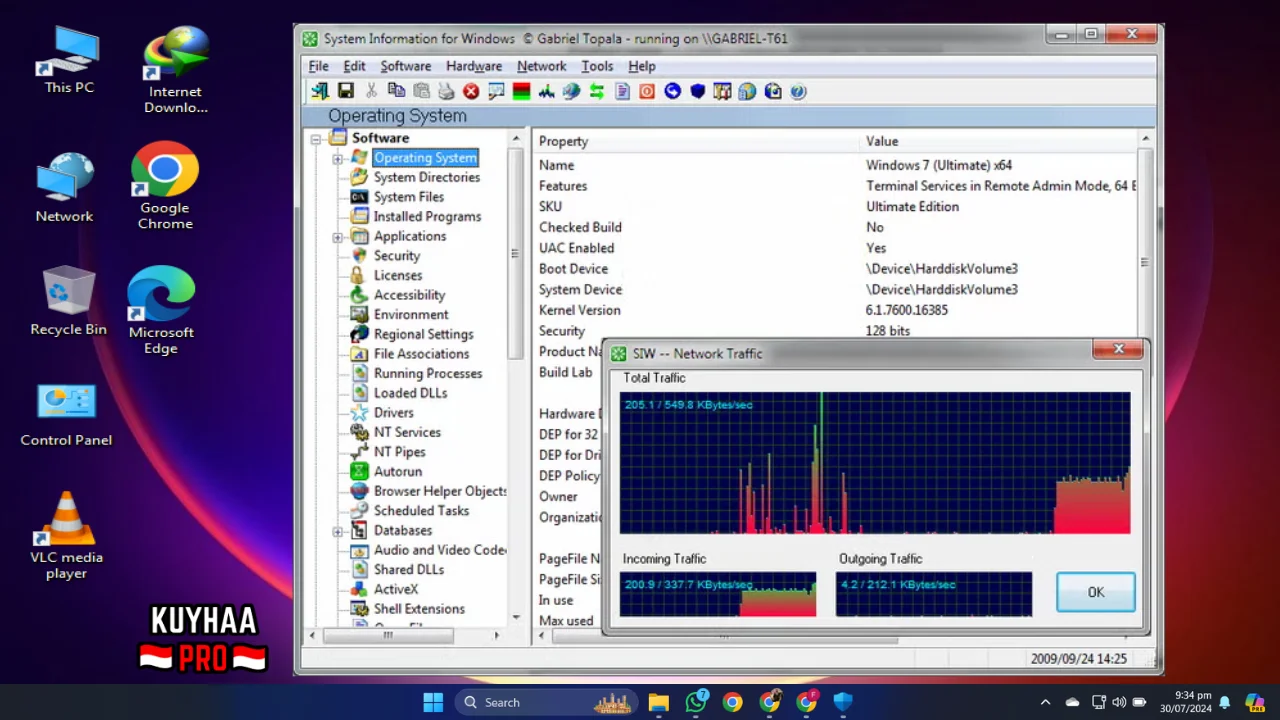Select System Directories in tree
1280x720 pixels.
(427, 177)
